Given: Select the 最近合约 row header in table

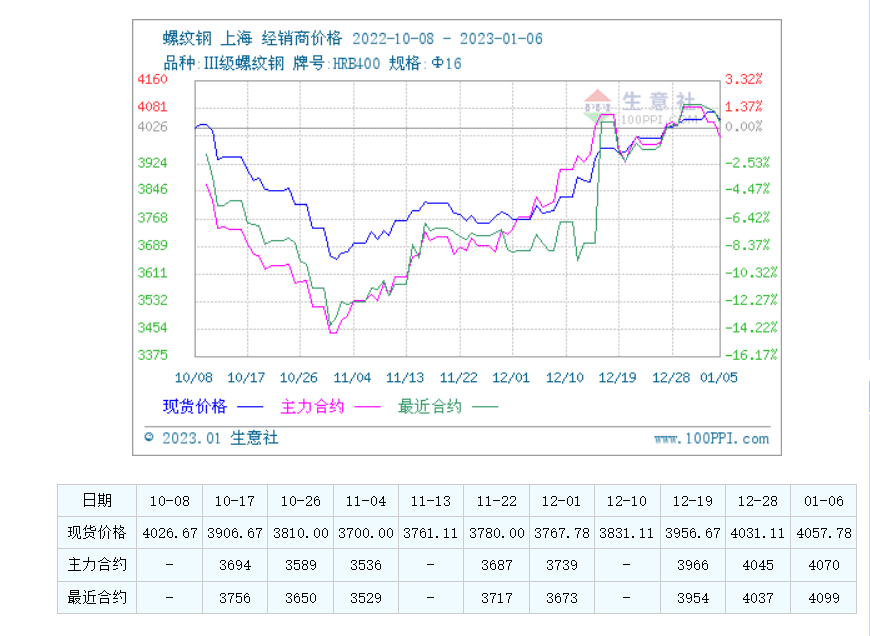Looking at the screenshot, I should (x=97, y=598).
